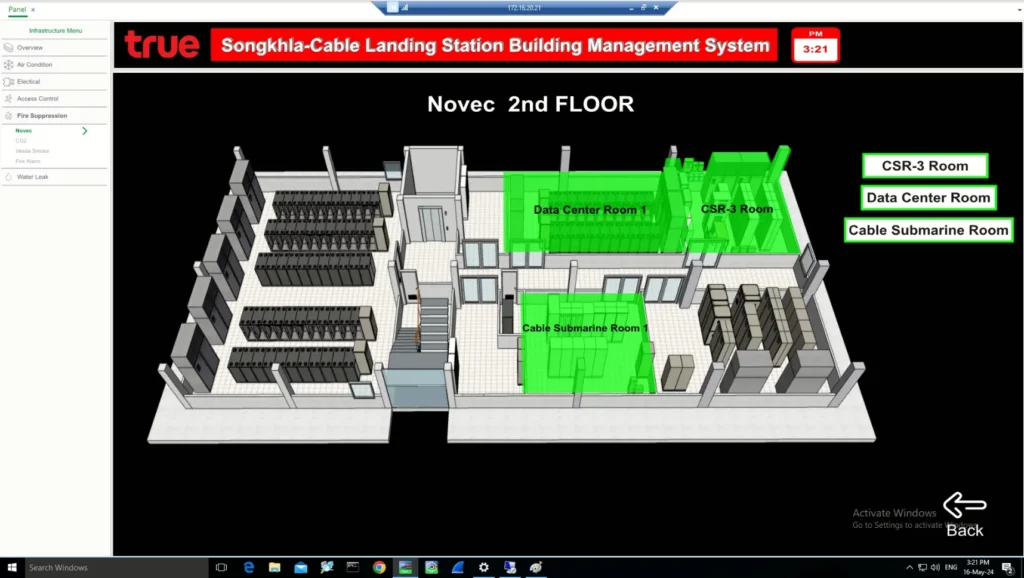Image resolution: width=1024 pixels, height=578 pixels.
Task: Click the Fire Suppression flame icon
Action: click(8, 116)
